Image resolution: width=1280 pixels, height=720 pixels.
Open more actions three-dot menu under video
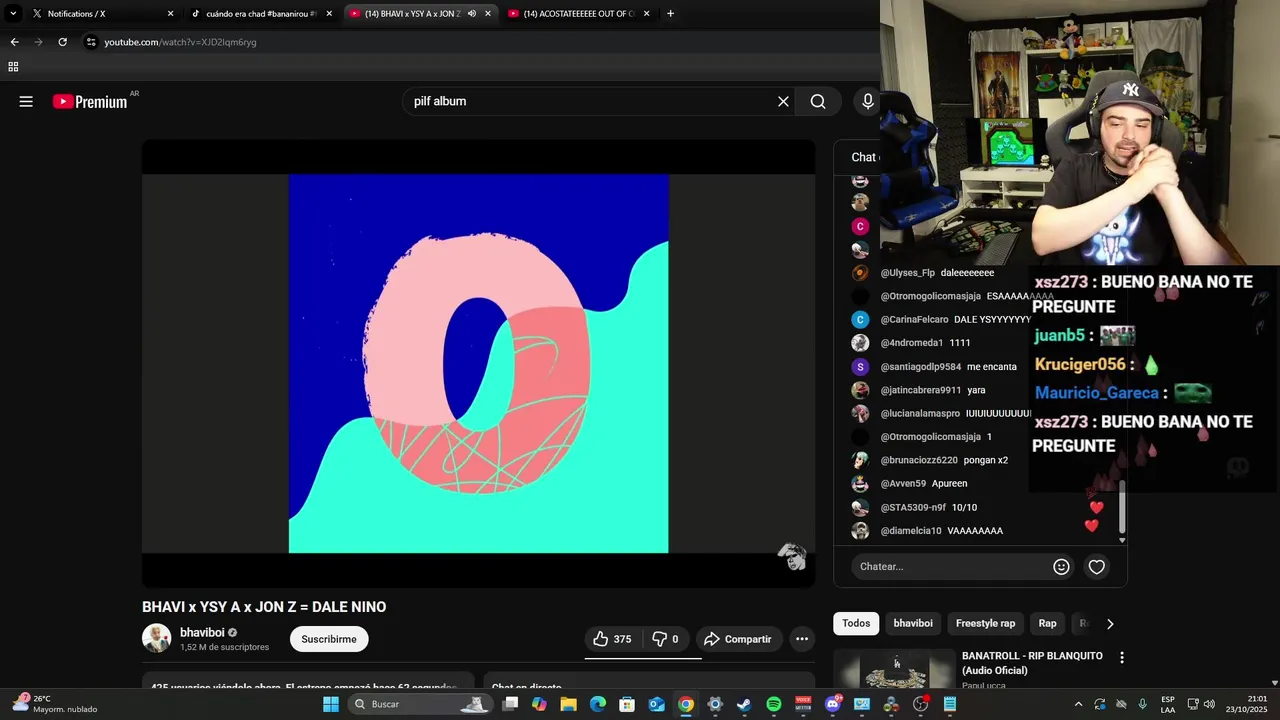(802, 639)
